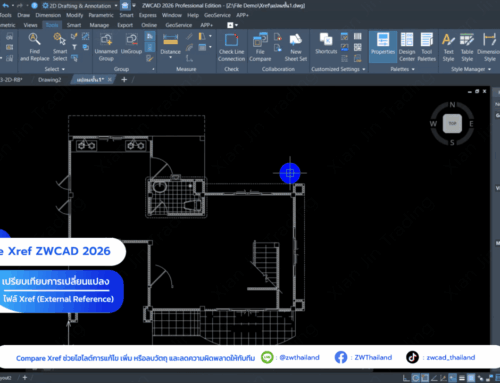Screen dimensions: 500x383
Task: Click the round blue icon beside the redo arrow
Action: [x=34, y=6]
